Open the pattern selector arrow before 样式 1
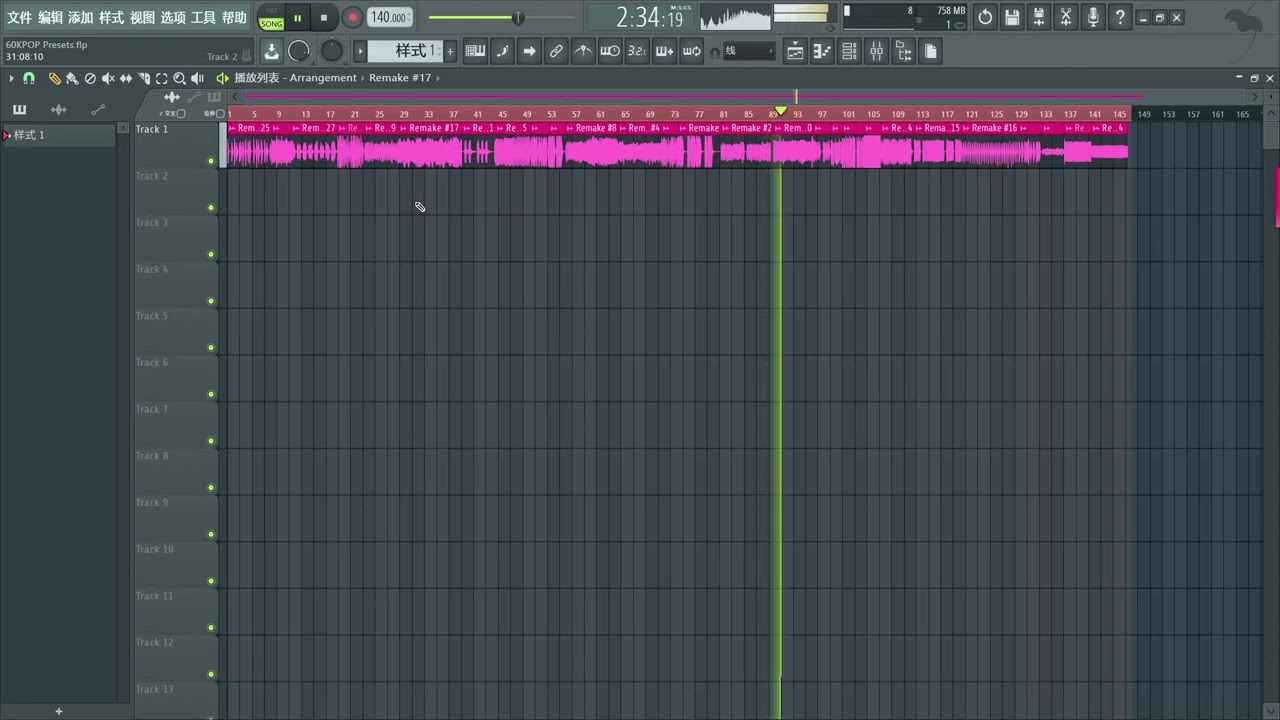The height and width of the screenshot is (720, 1280). [361, 51]
